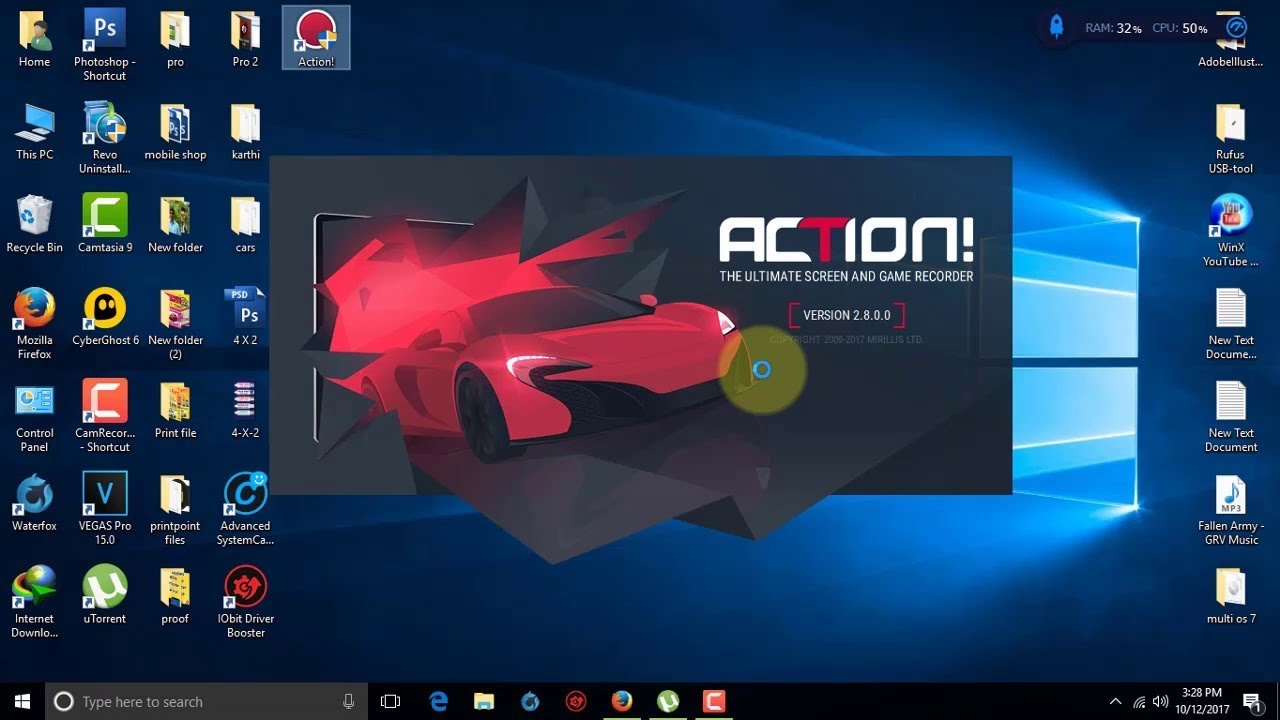Image resolution: width=1280 pixels, height=720 pixels.
Task: Open the Windows Start menu
Action: pos(22,701)
